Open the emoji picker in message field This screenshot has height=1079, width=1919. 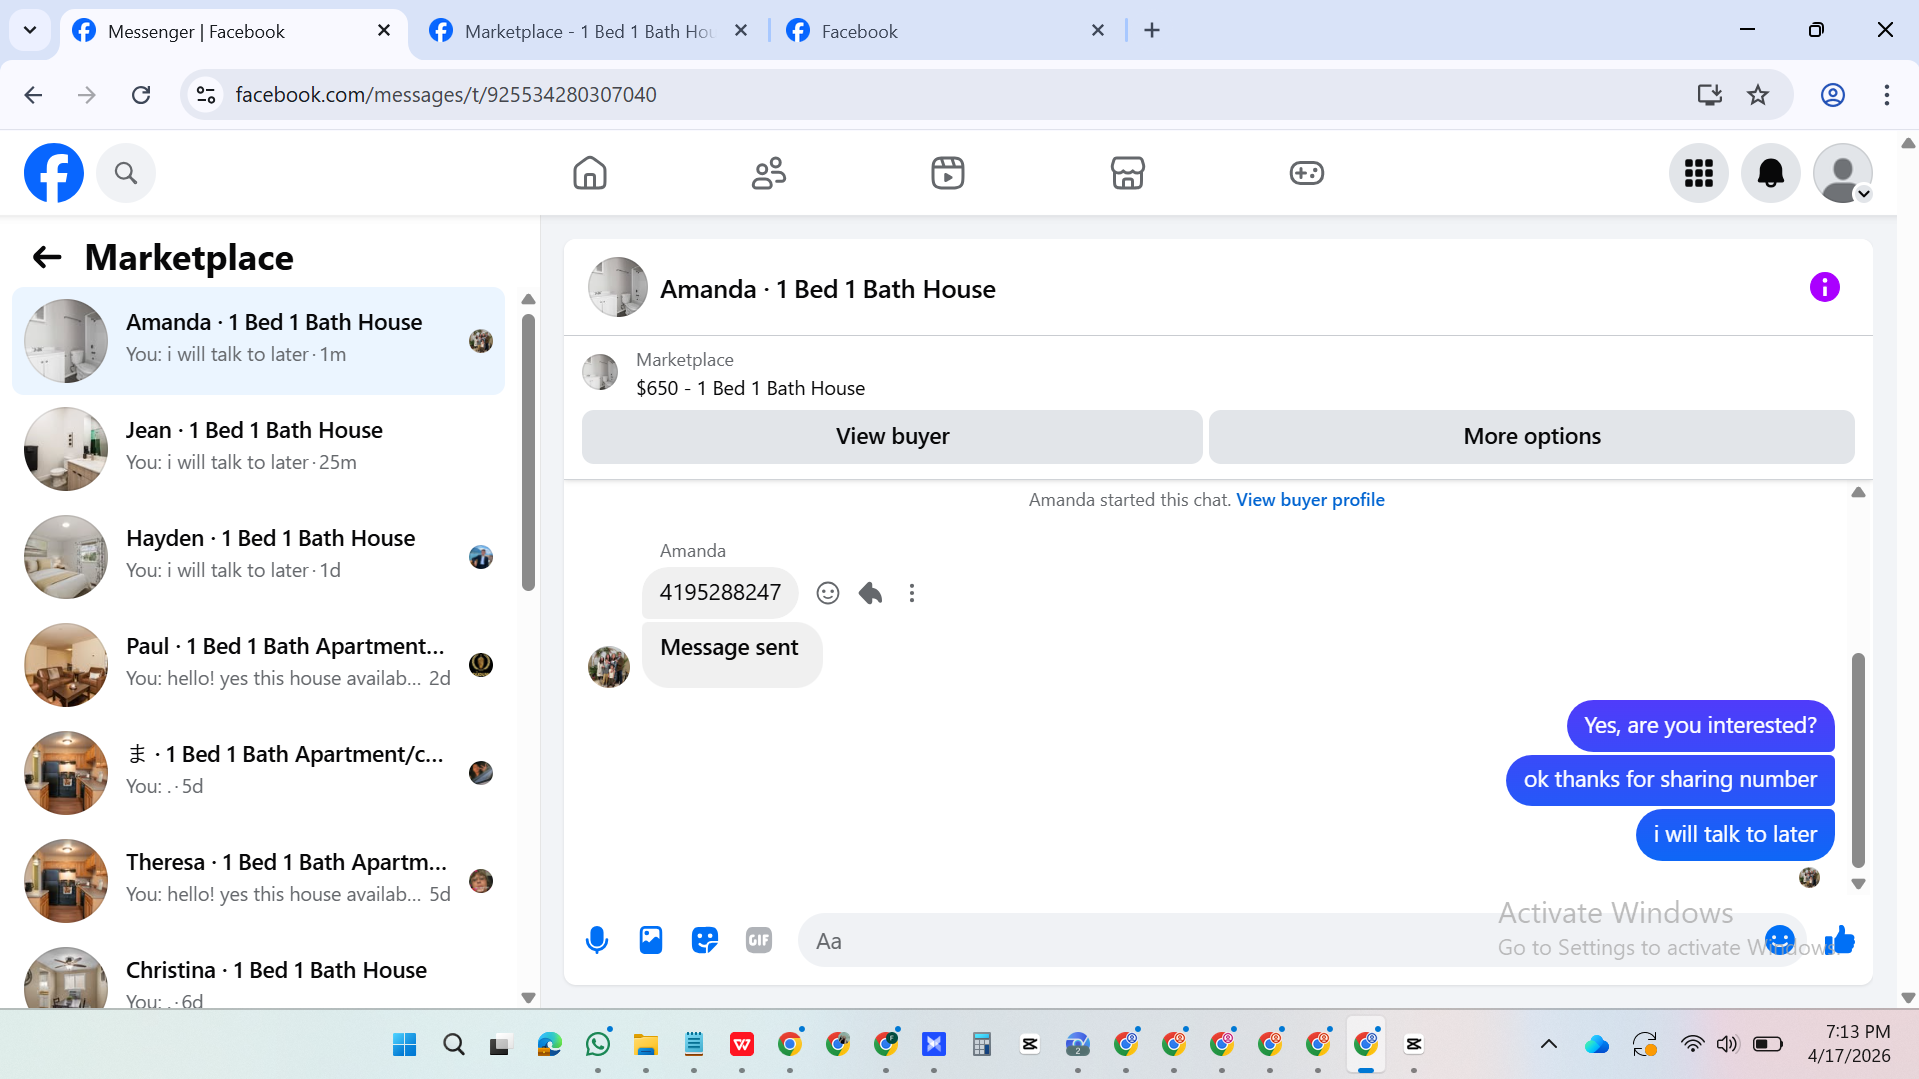pyautogui.click(x=1780, y=940)
